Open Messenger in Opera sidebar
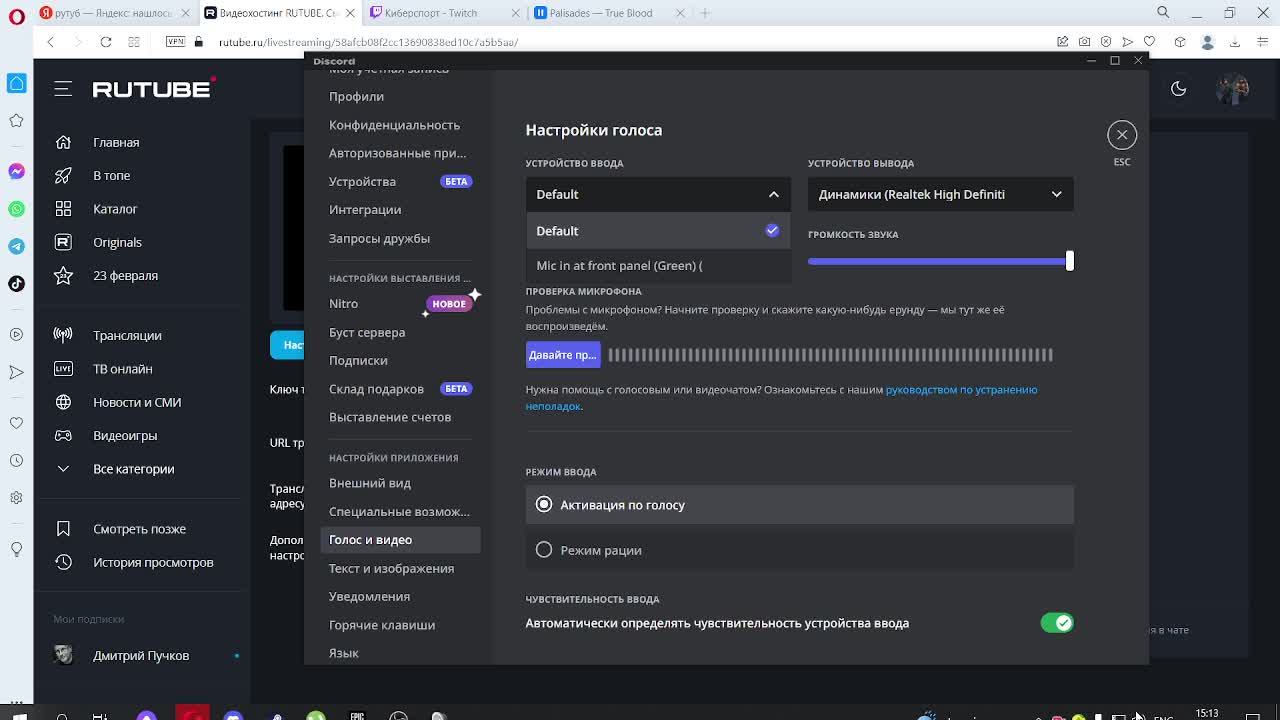The width and height of the screenshot is (1280, 720). (x=16, y=172)
